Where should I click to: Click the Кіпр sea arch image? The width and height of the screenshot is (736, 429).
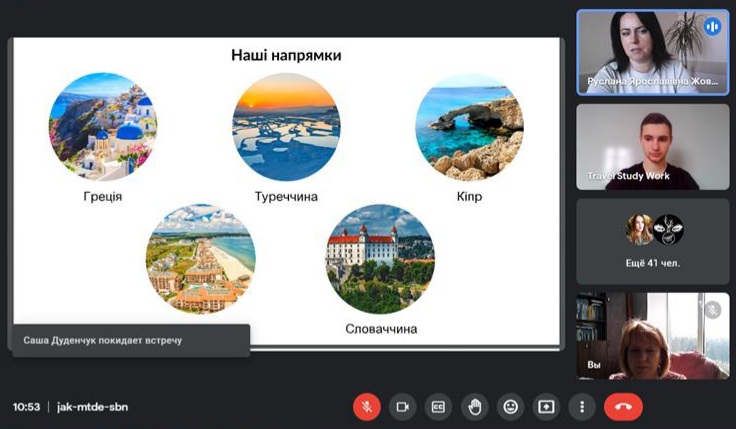click(x=469, y=126)
